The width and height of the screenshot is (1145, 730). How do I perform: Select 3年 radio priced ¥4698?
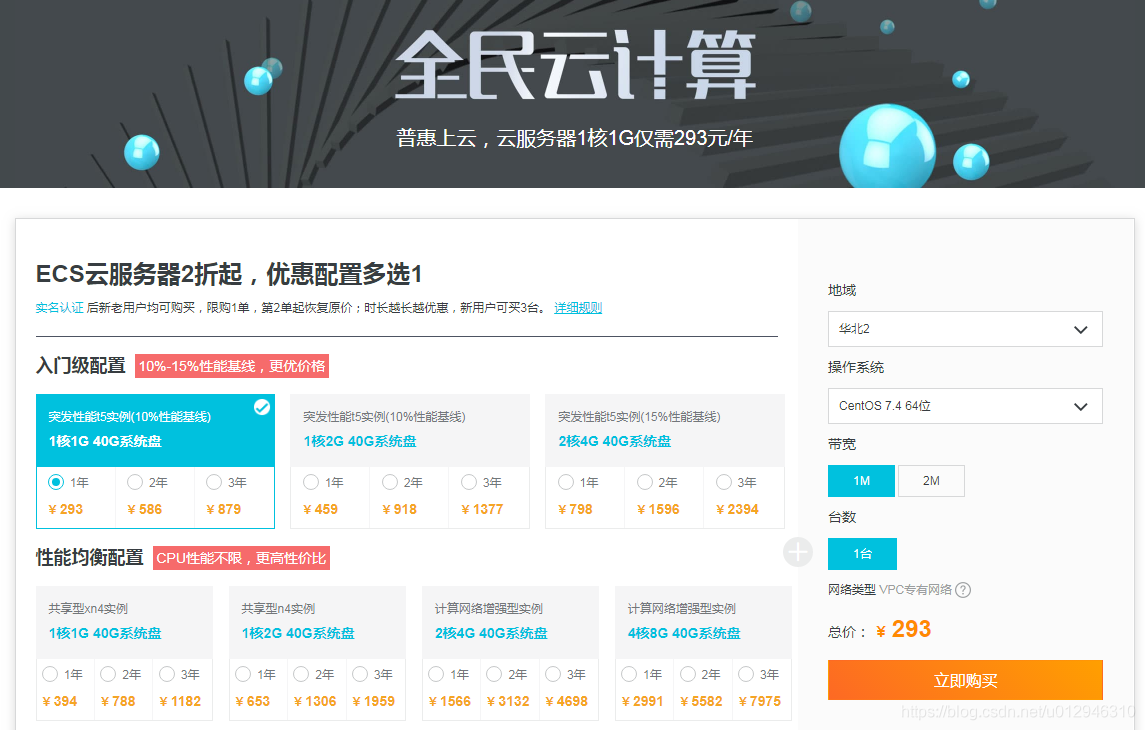(x=553, y=674)
